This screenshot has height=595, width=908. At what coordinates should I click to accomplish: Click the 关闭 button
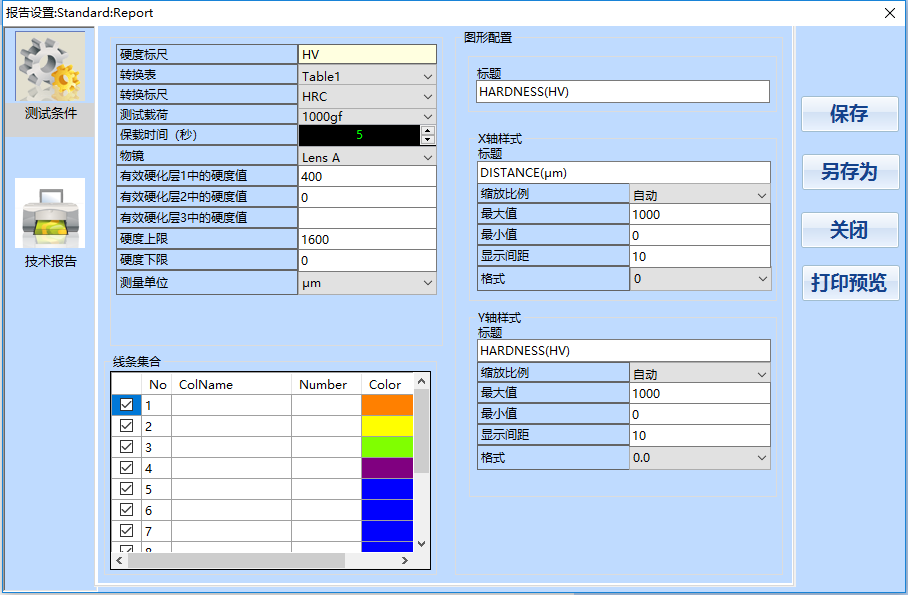849,230
